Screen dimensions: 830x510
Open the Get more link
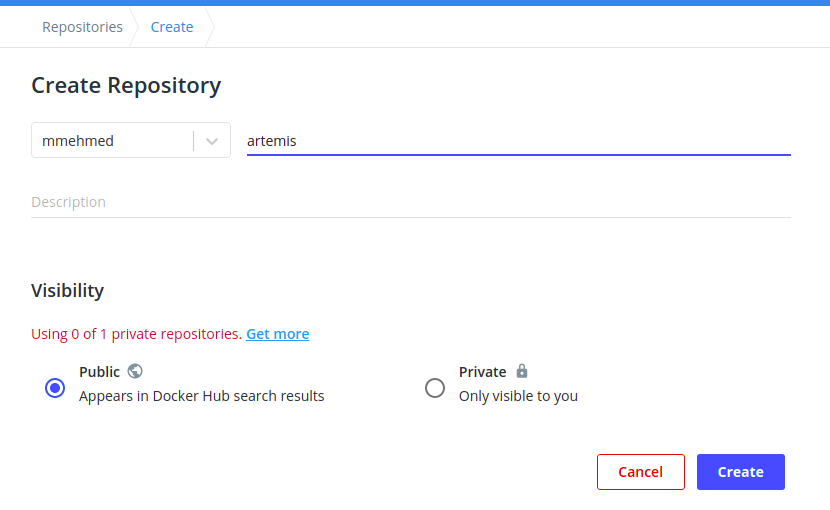pyautogui.click(x=278, y=334)
